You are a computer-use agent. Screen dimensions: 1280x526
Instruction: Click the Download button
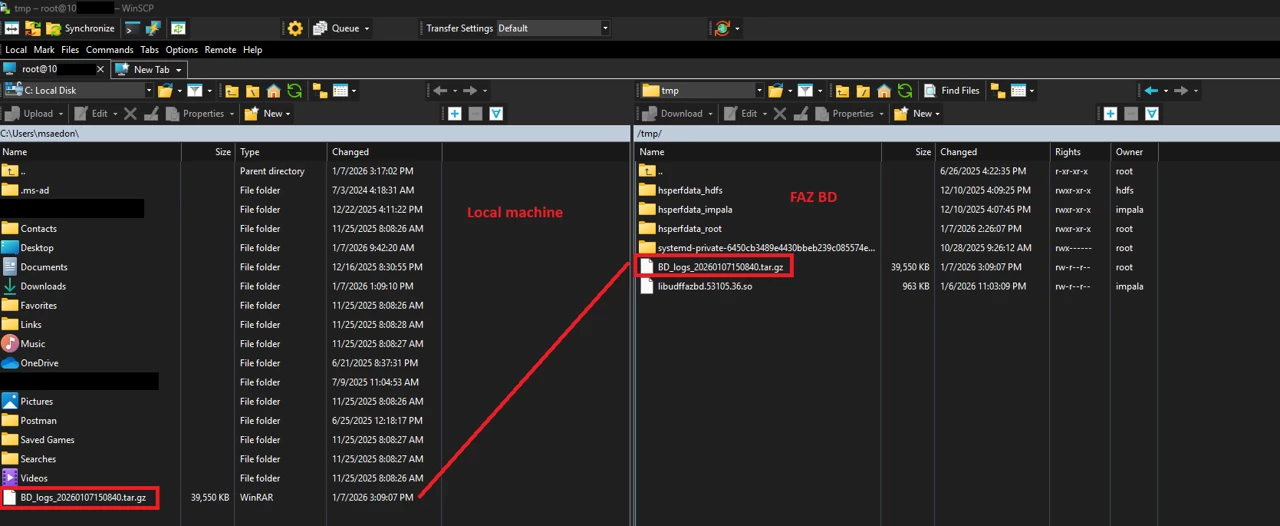673,113
